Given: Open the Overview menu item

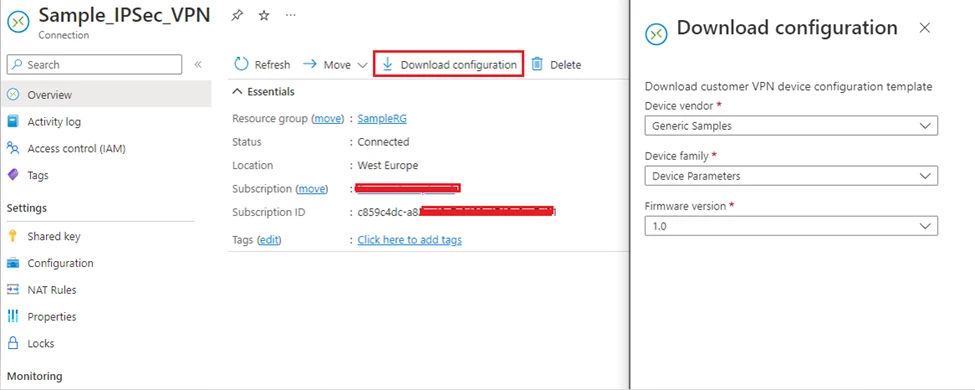Looking at the screenshot, I should click(106, 95).
